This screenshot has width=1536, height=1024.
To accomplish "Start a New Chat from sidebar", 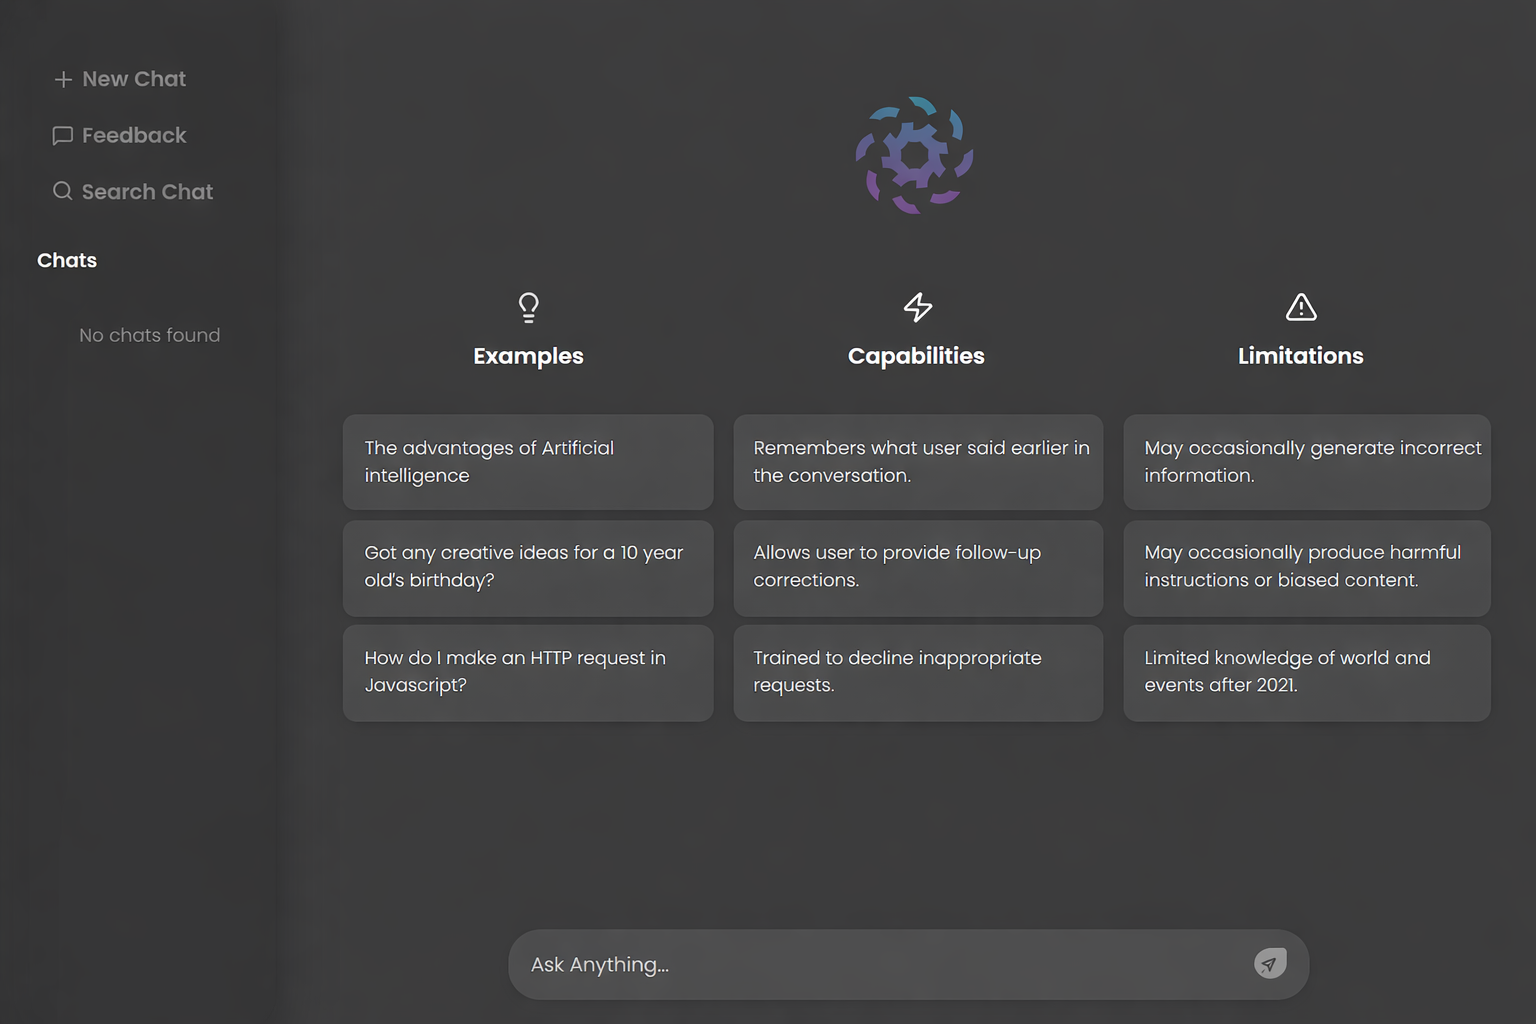I will [x=134, y=79].
